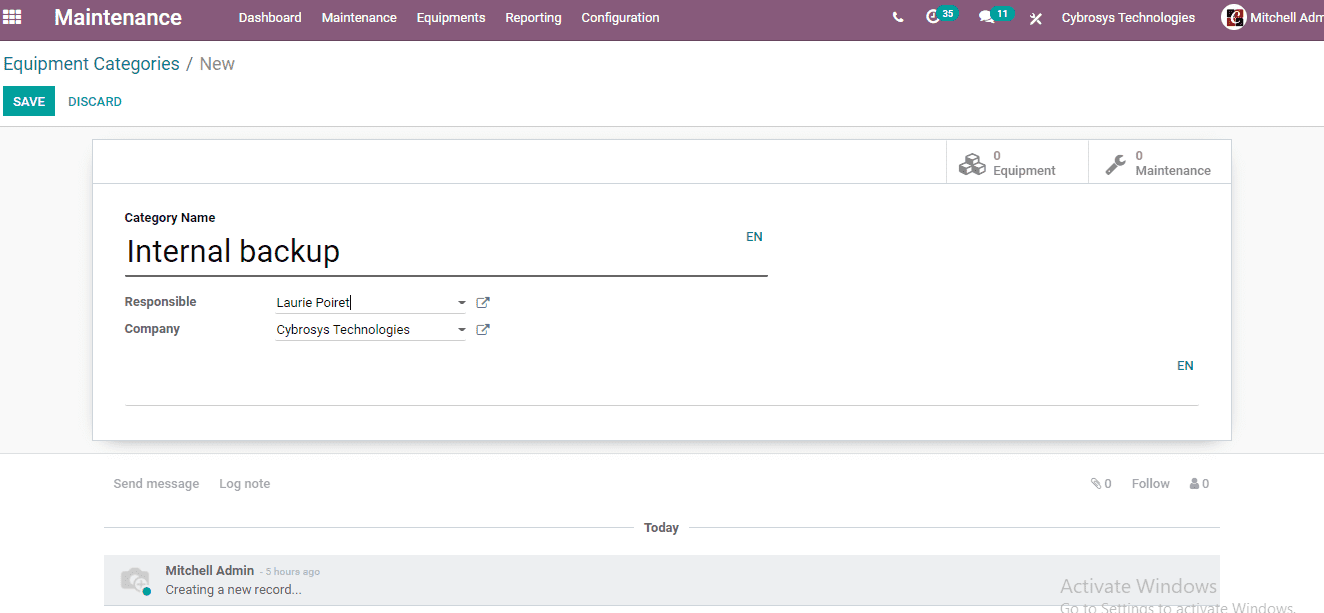Click the followers person icon
The height and width of the screenshot is (613, 1324).
click(1194, 484)
